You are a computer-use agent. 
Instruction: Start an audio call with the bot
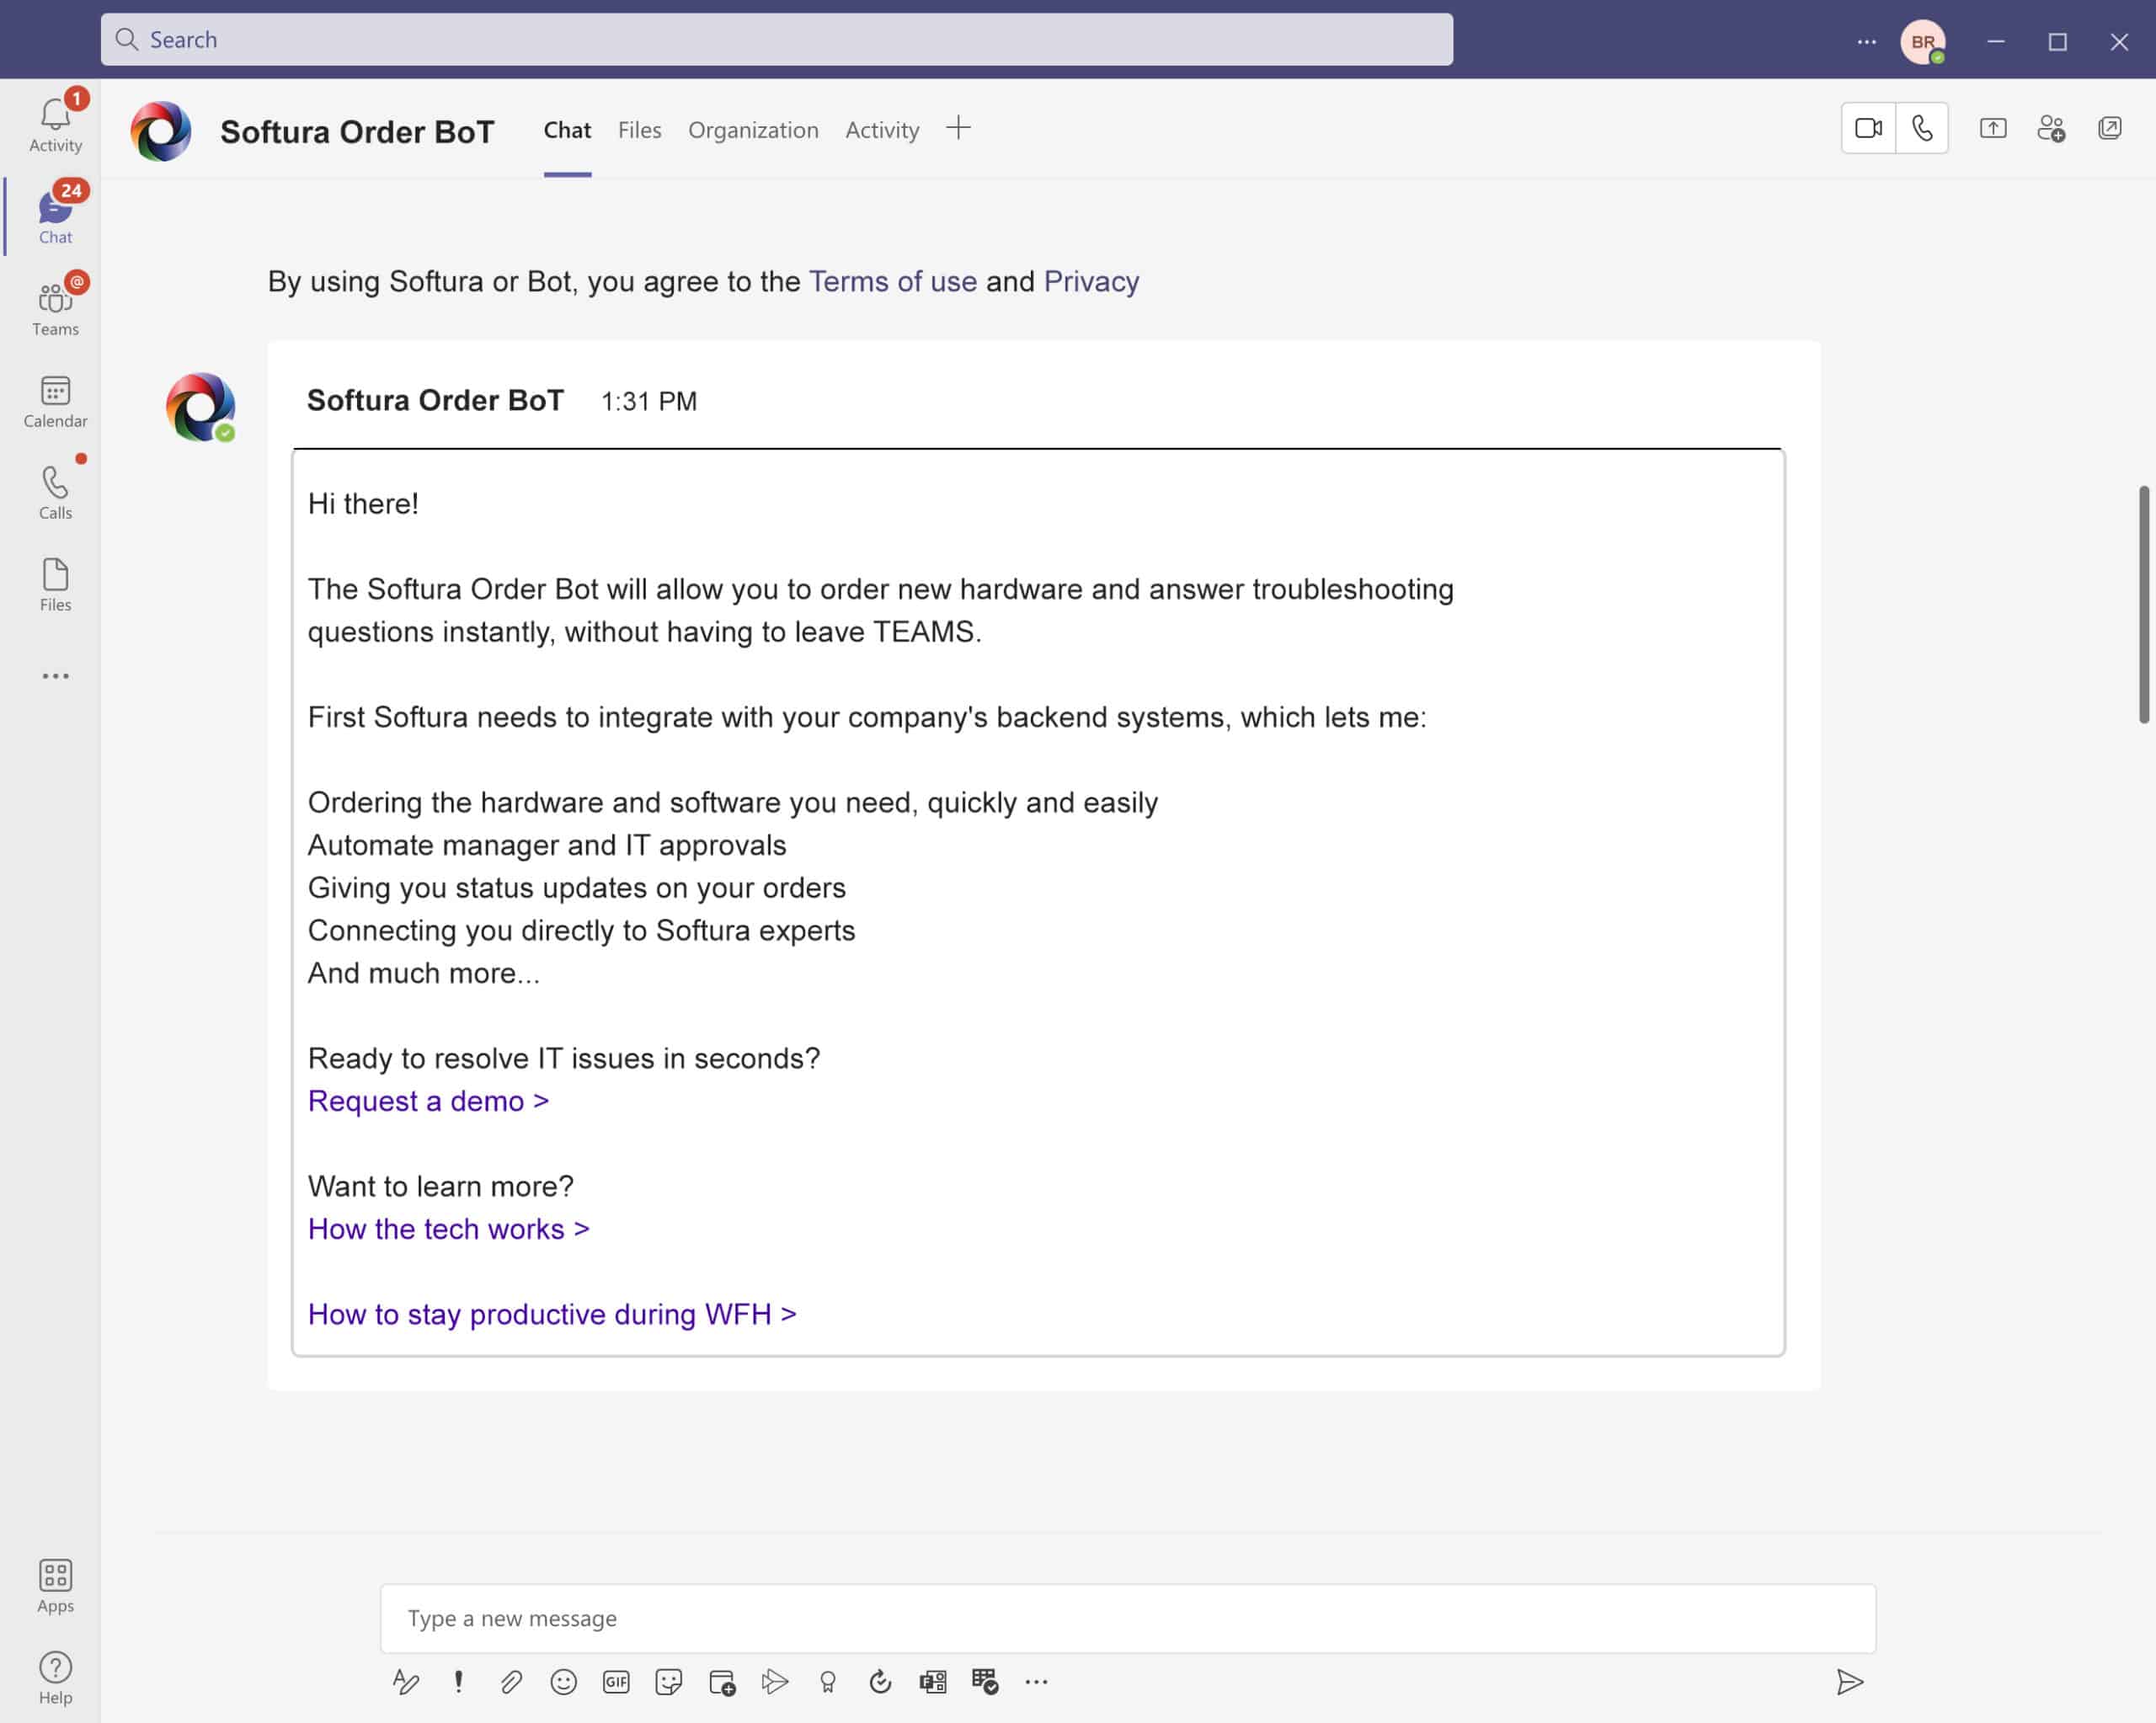[x=1922, y=128]
